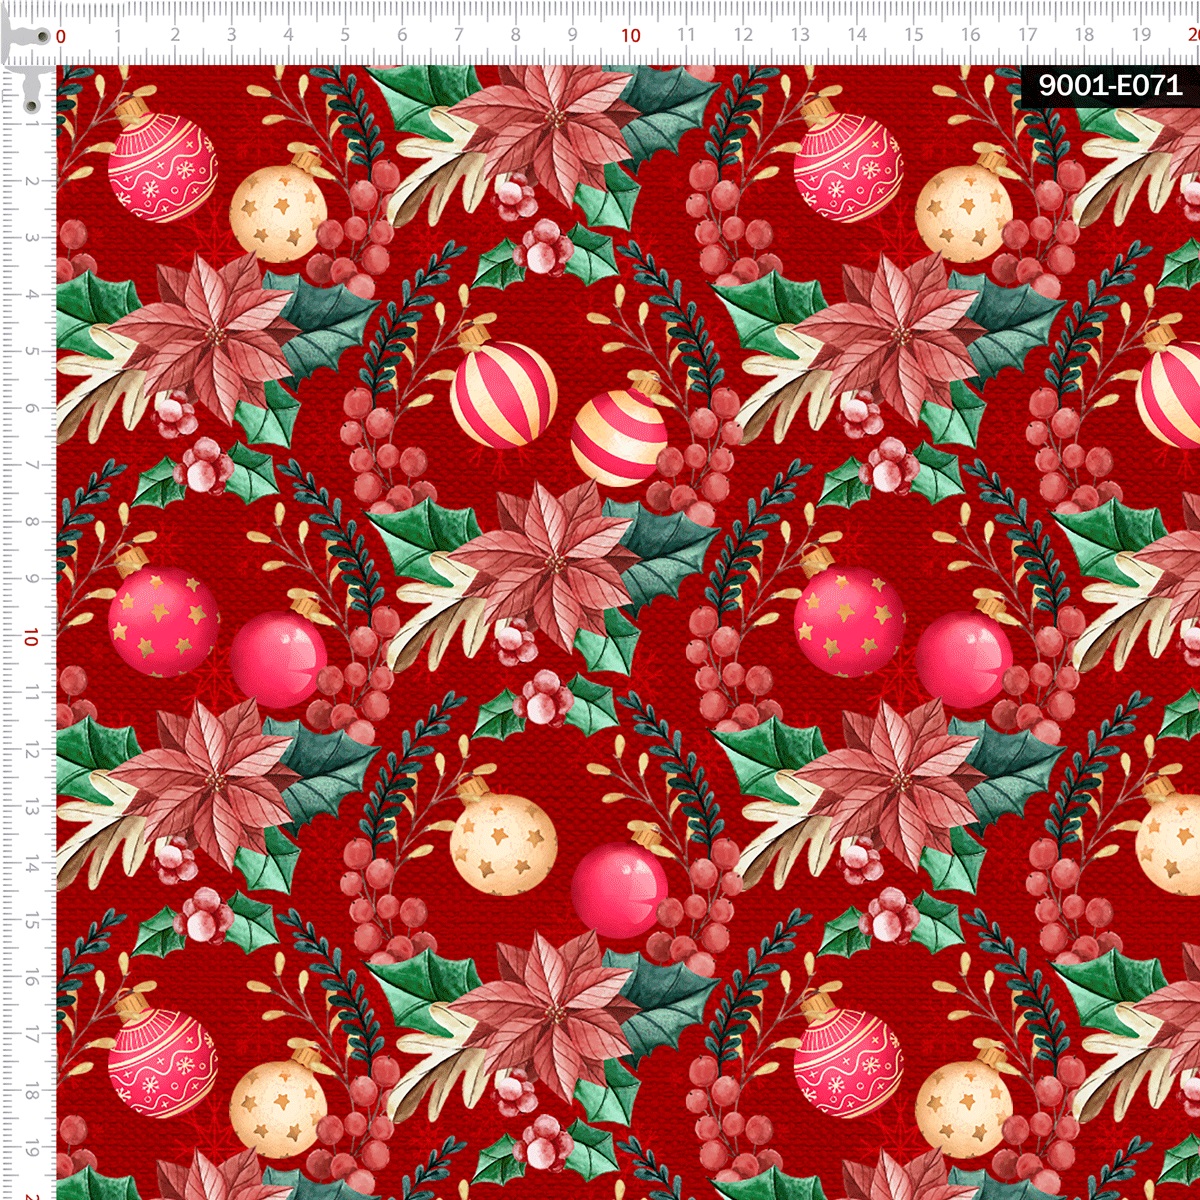Click the 15 mark on the vertical ruler
The height and width of the screenshot is (1200, 1200).
(x=31, y=921)
